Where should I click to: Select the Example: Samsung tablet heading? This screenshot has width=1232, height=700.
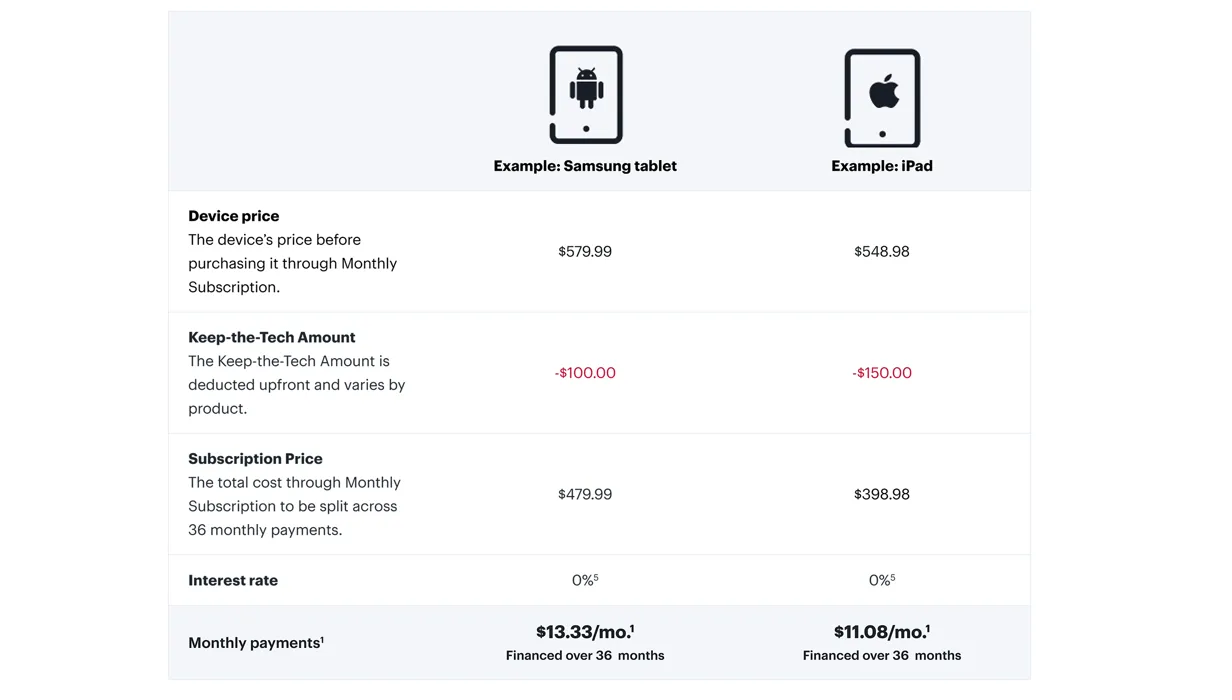coord(585,166)
